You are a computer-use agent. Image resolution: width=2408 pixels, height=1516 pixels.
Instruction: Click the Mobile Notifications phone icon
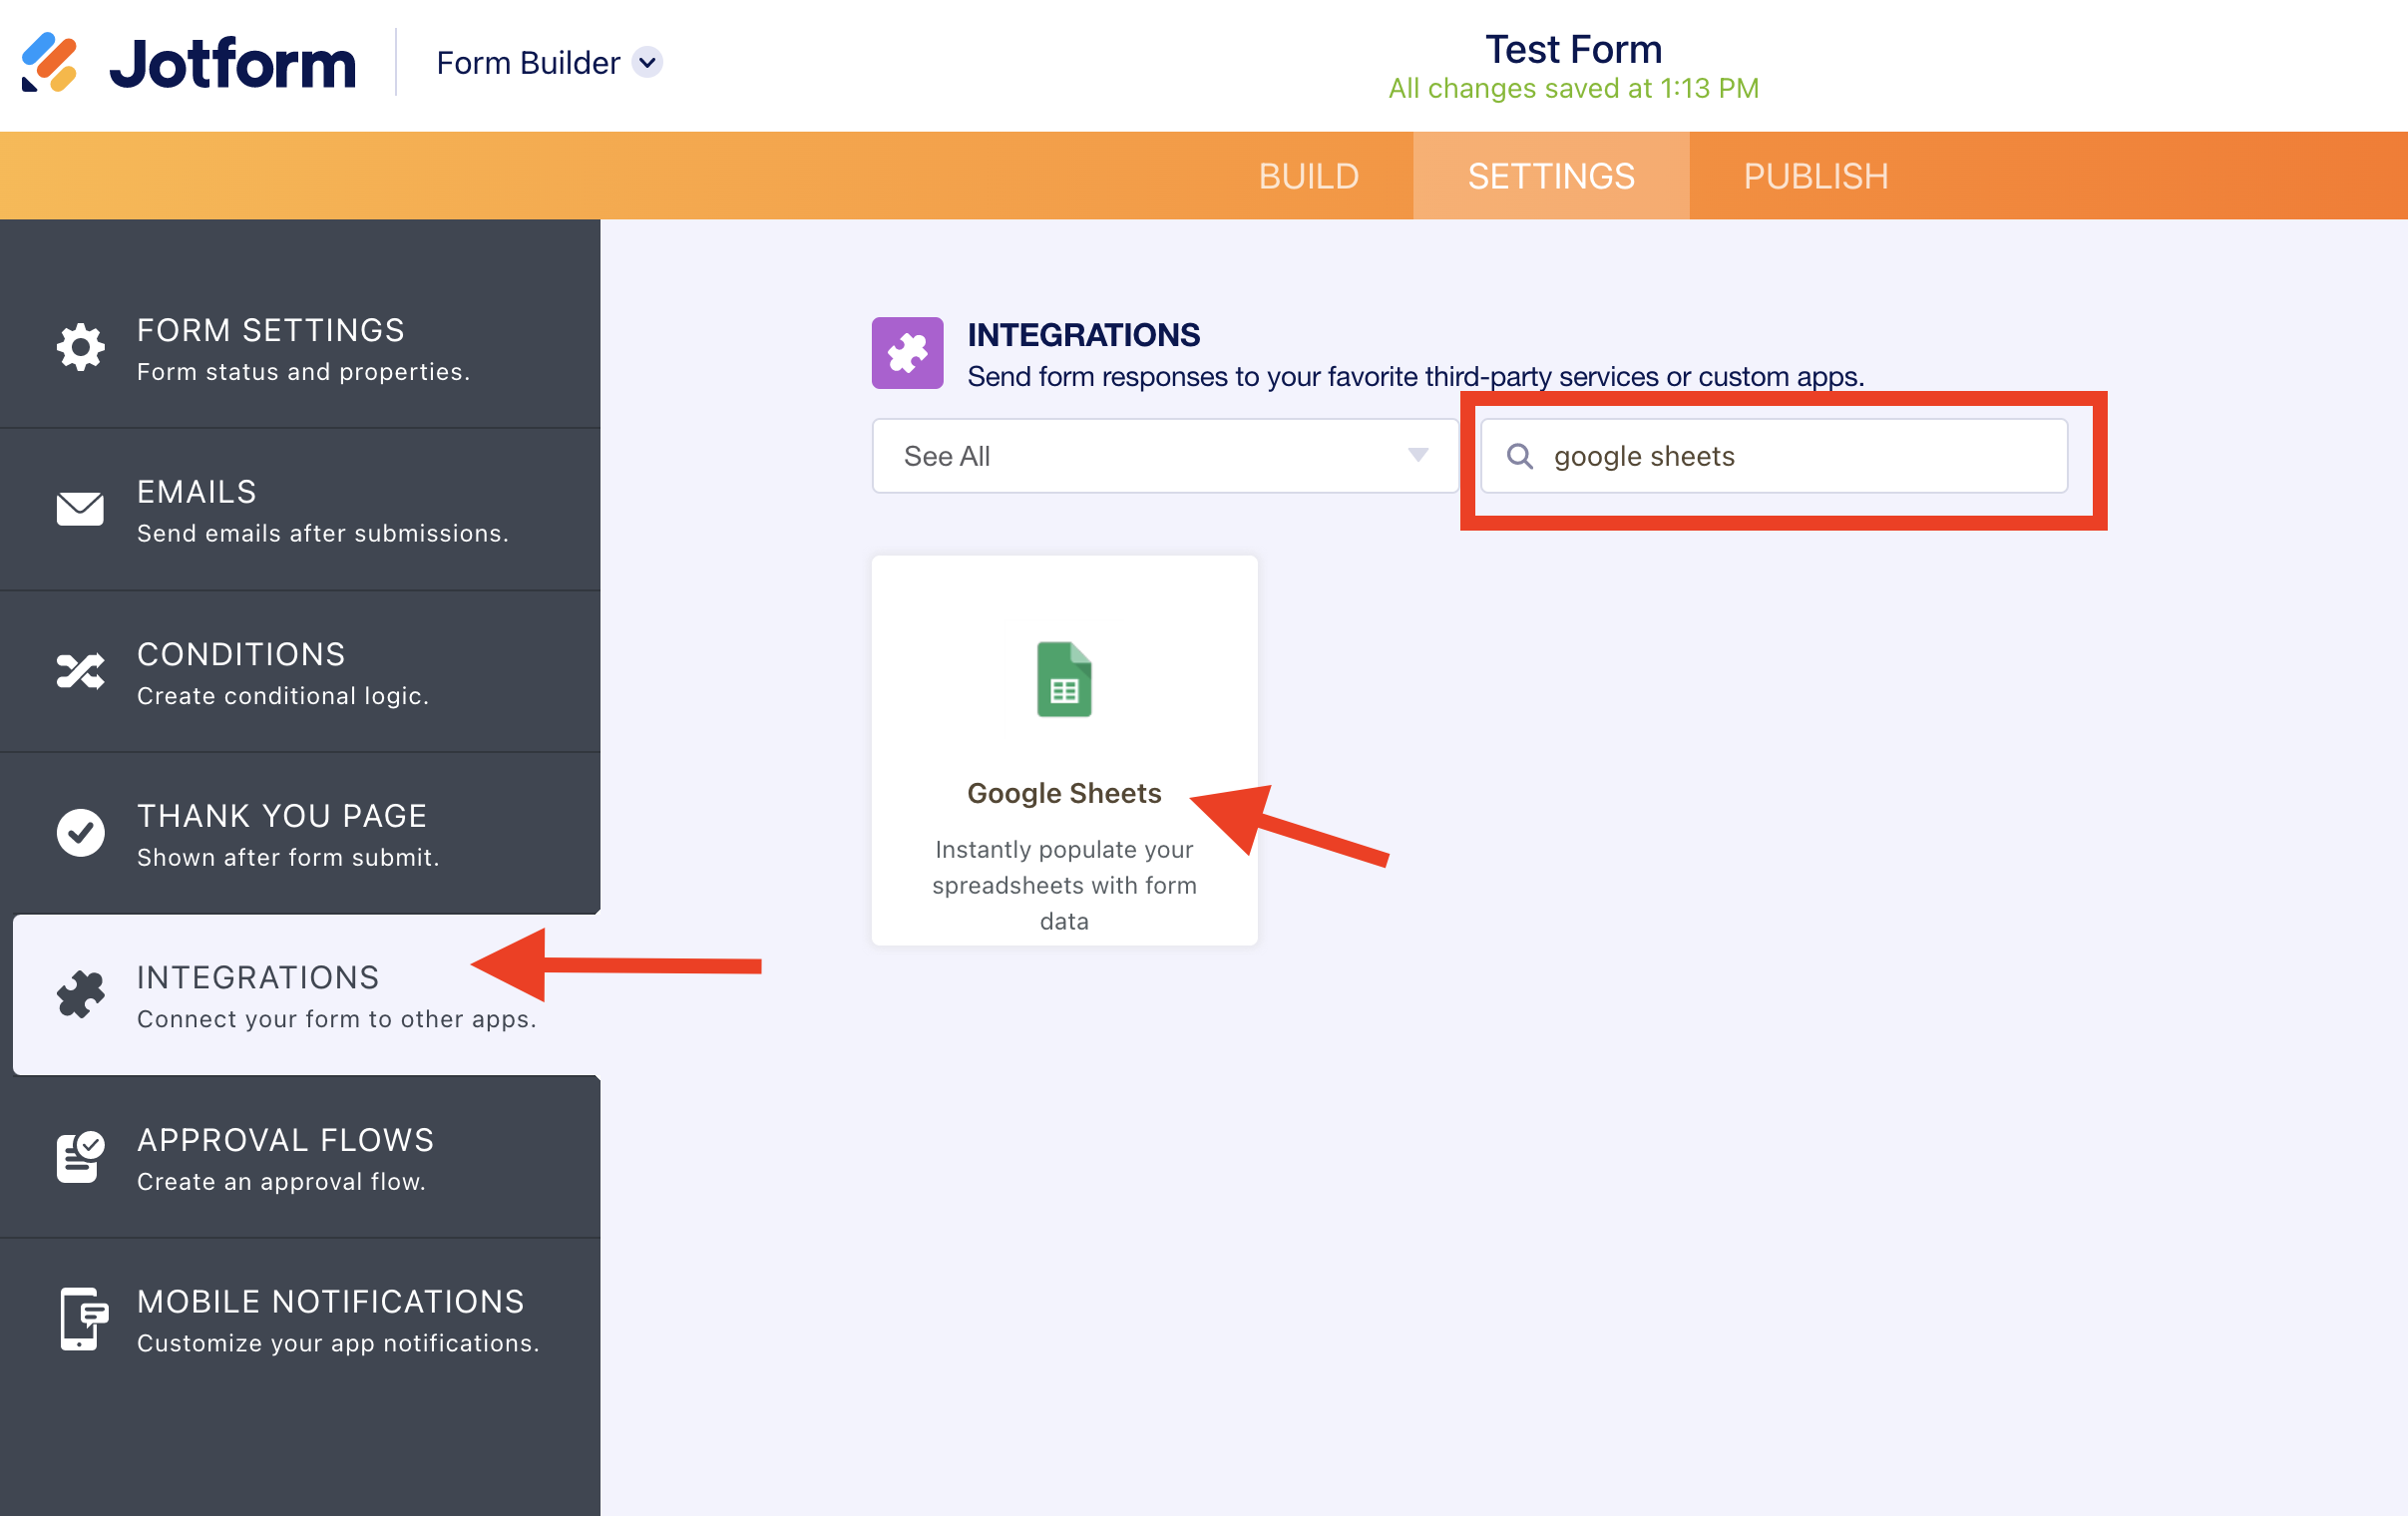[80, 1319]
